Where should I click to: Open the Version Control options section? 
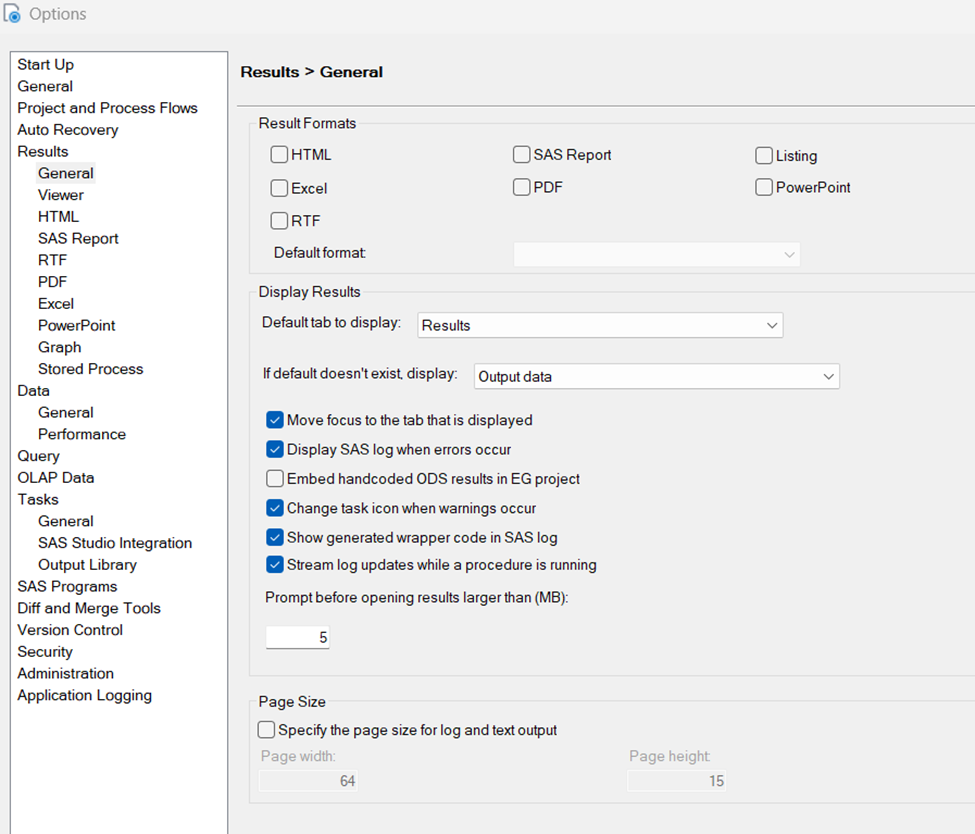tap(69, 629)
